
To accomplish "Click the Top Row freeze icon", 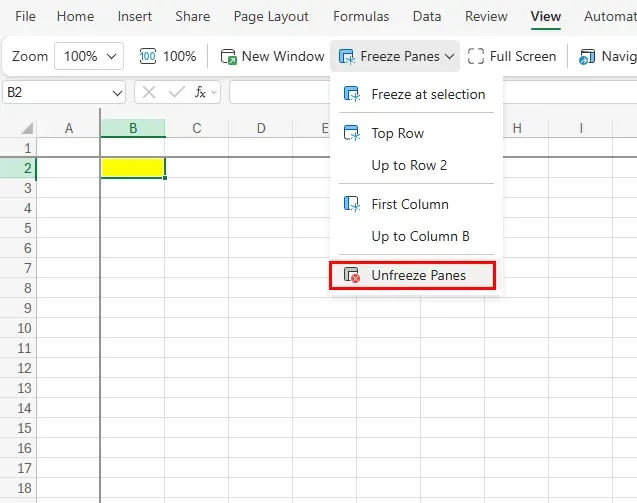I will (351, 133).
